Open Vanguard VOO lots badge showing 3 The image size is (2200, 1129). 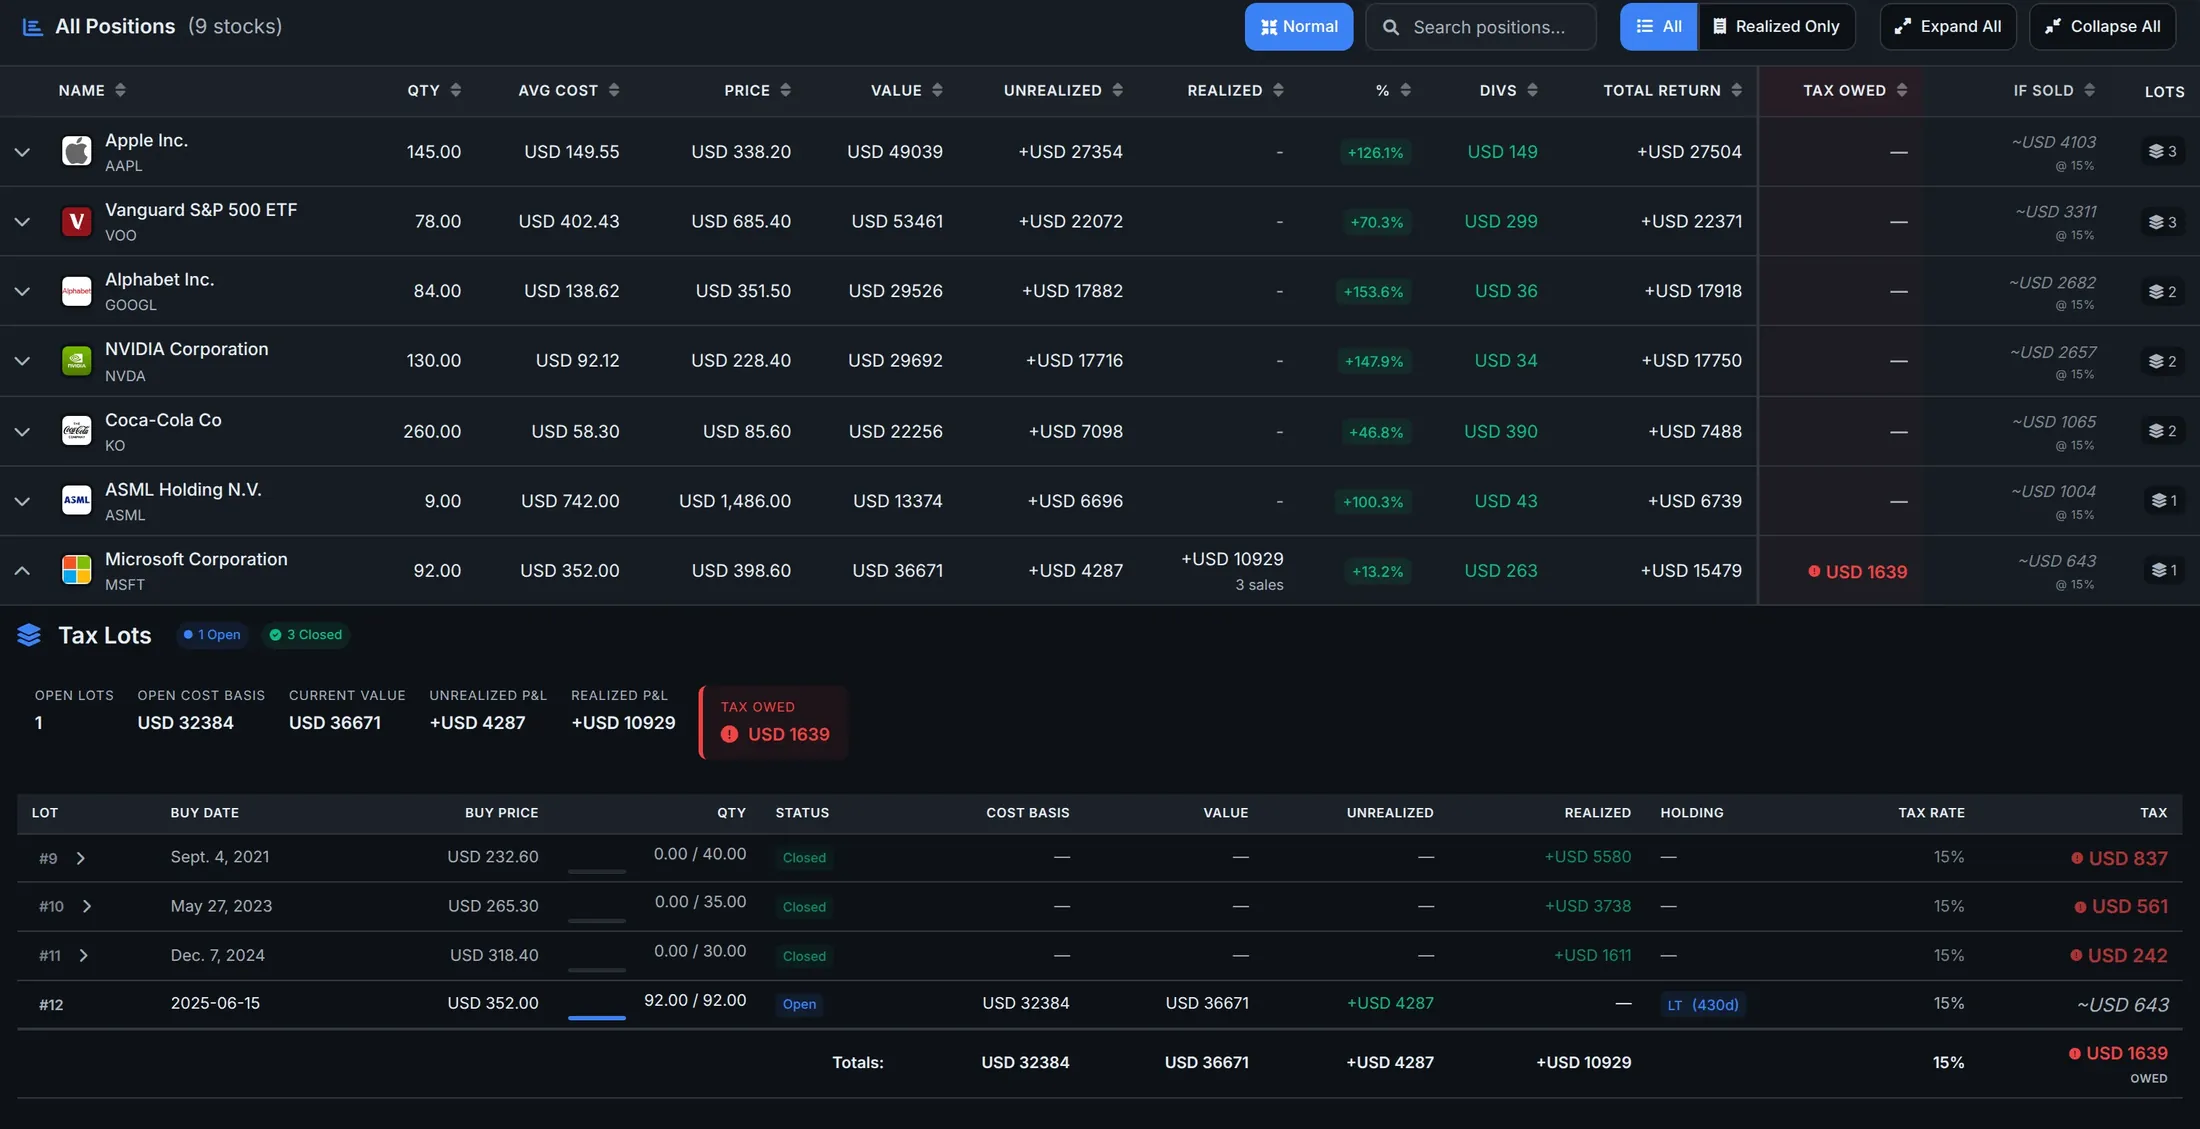(x=2162, y=221)
